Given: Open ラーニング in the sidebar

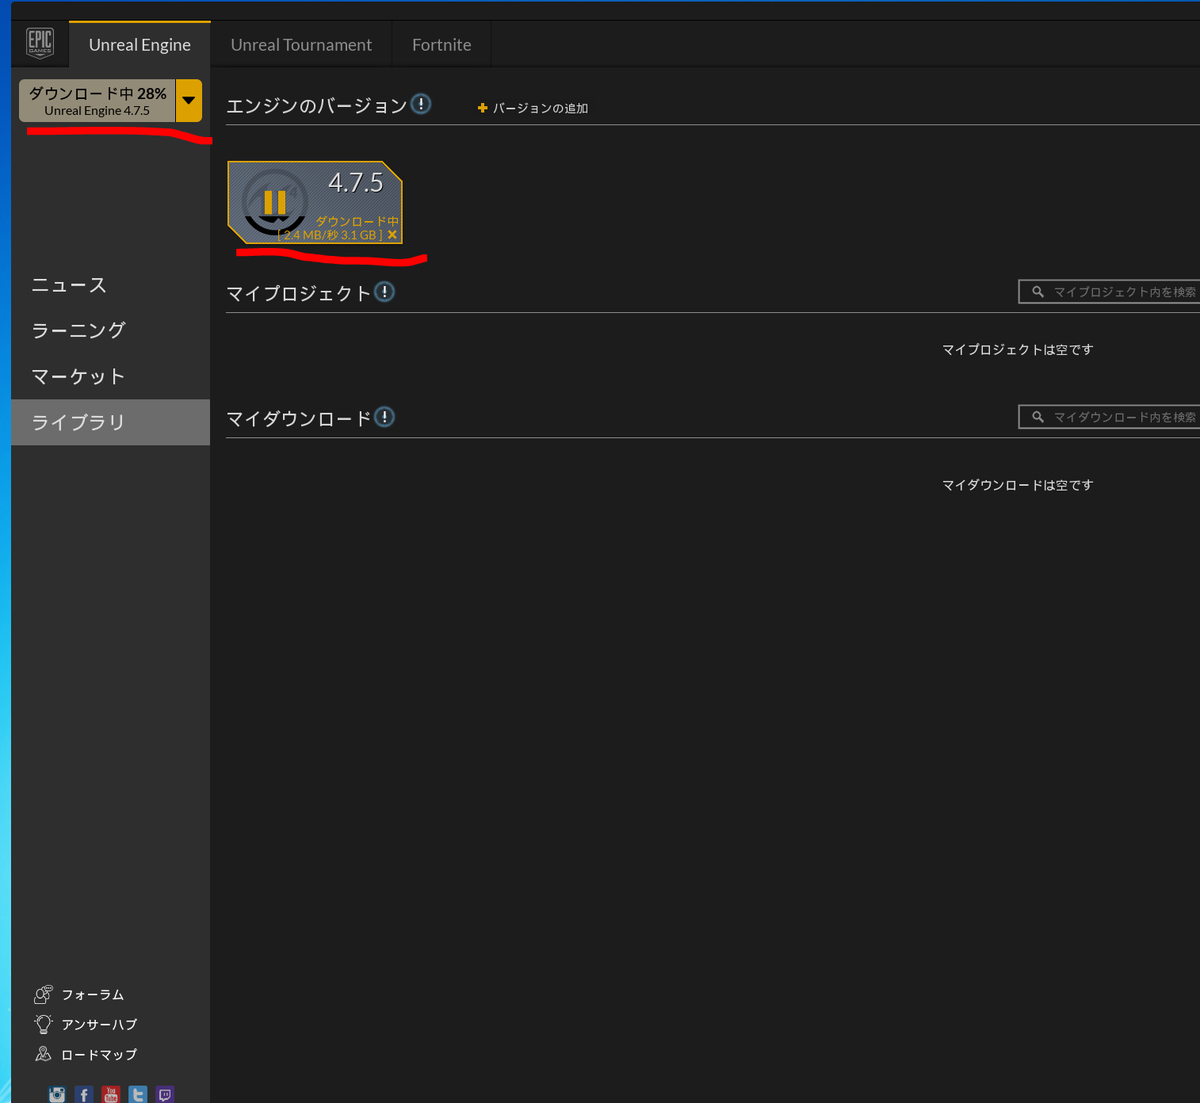Looking at the screenshot, I should click(110, 330).
